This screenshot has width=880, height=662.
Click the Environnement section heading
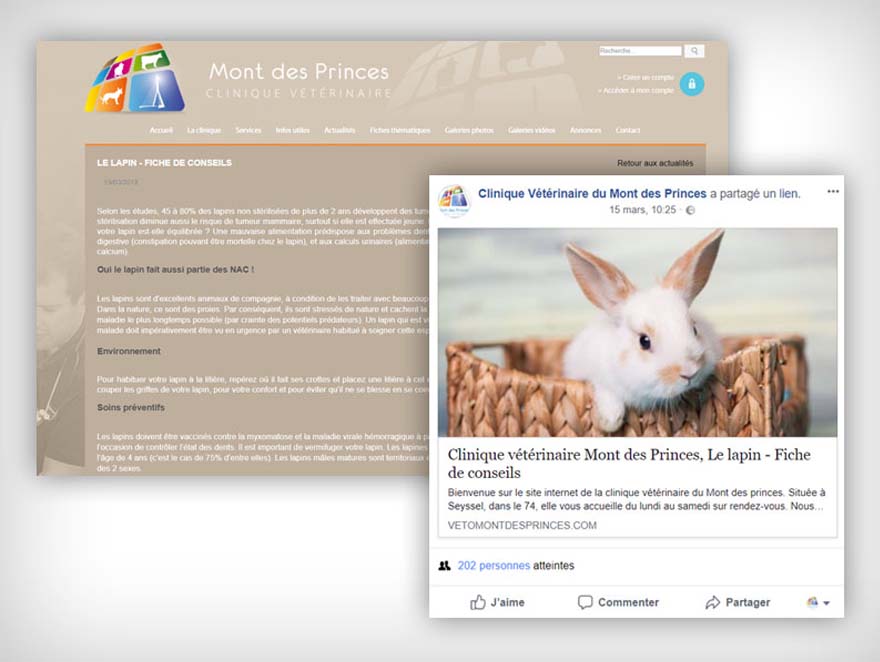(129, 351)
